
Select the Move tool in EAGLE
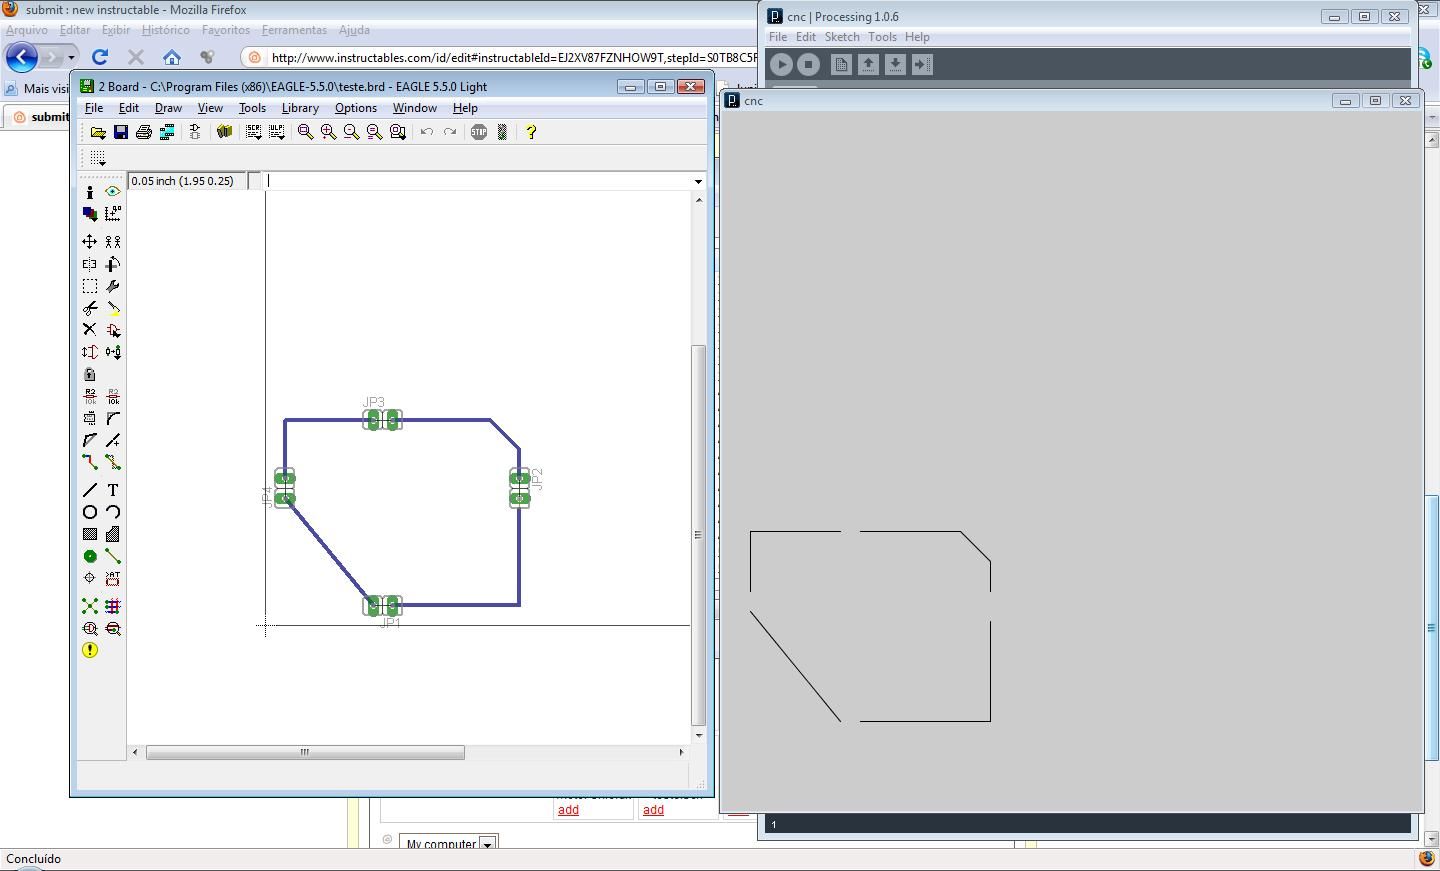[x=90, y=241]
